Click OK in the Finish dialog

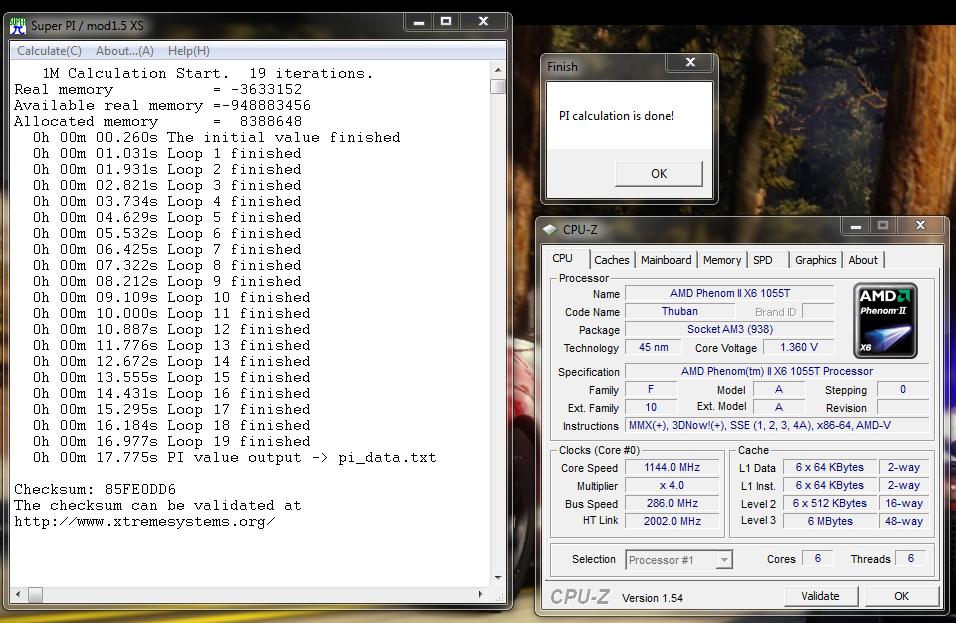tap(659, 174)
